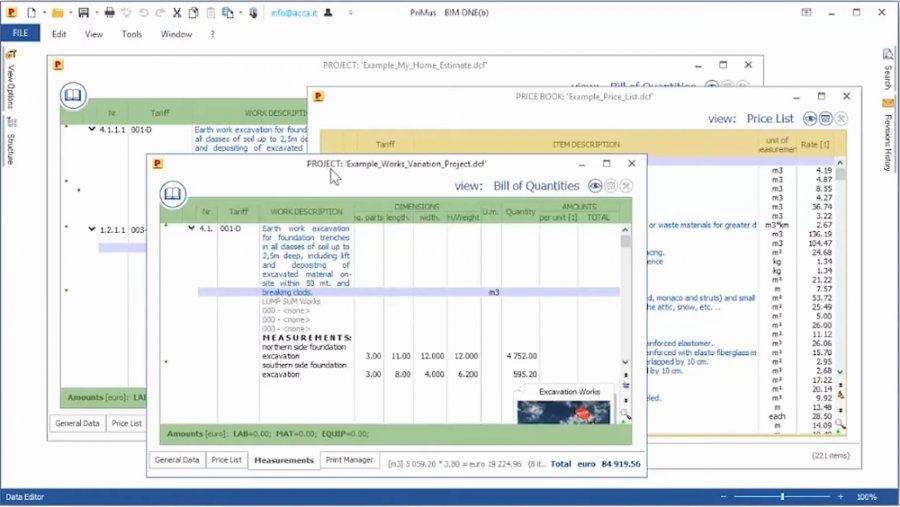Screen dimensions: 900x507
Task: Toggle the eye view icon beside Bill of Quantities
Action: 595,185
